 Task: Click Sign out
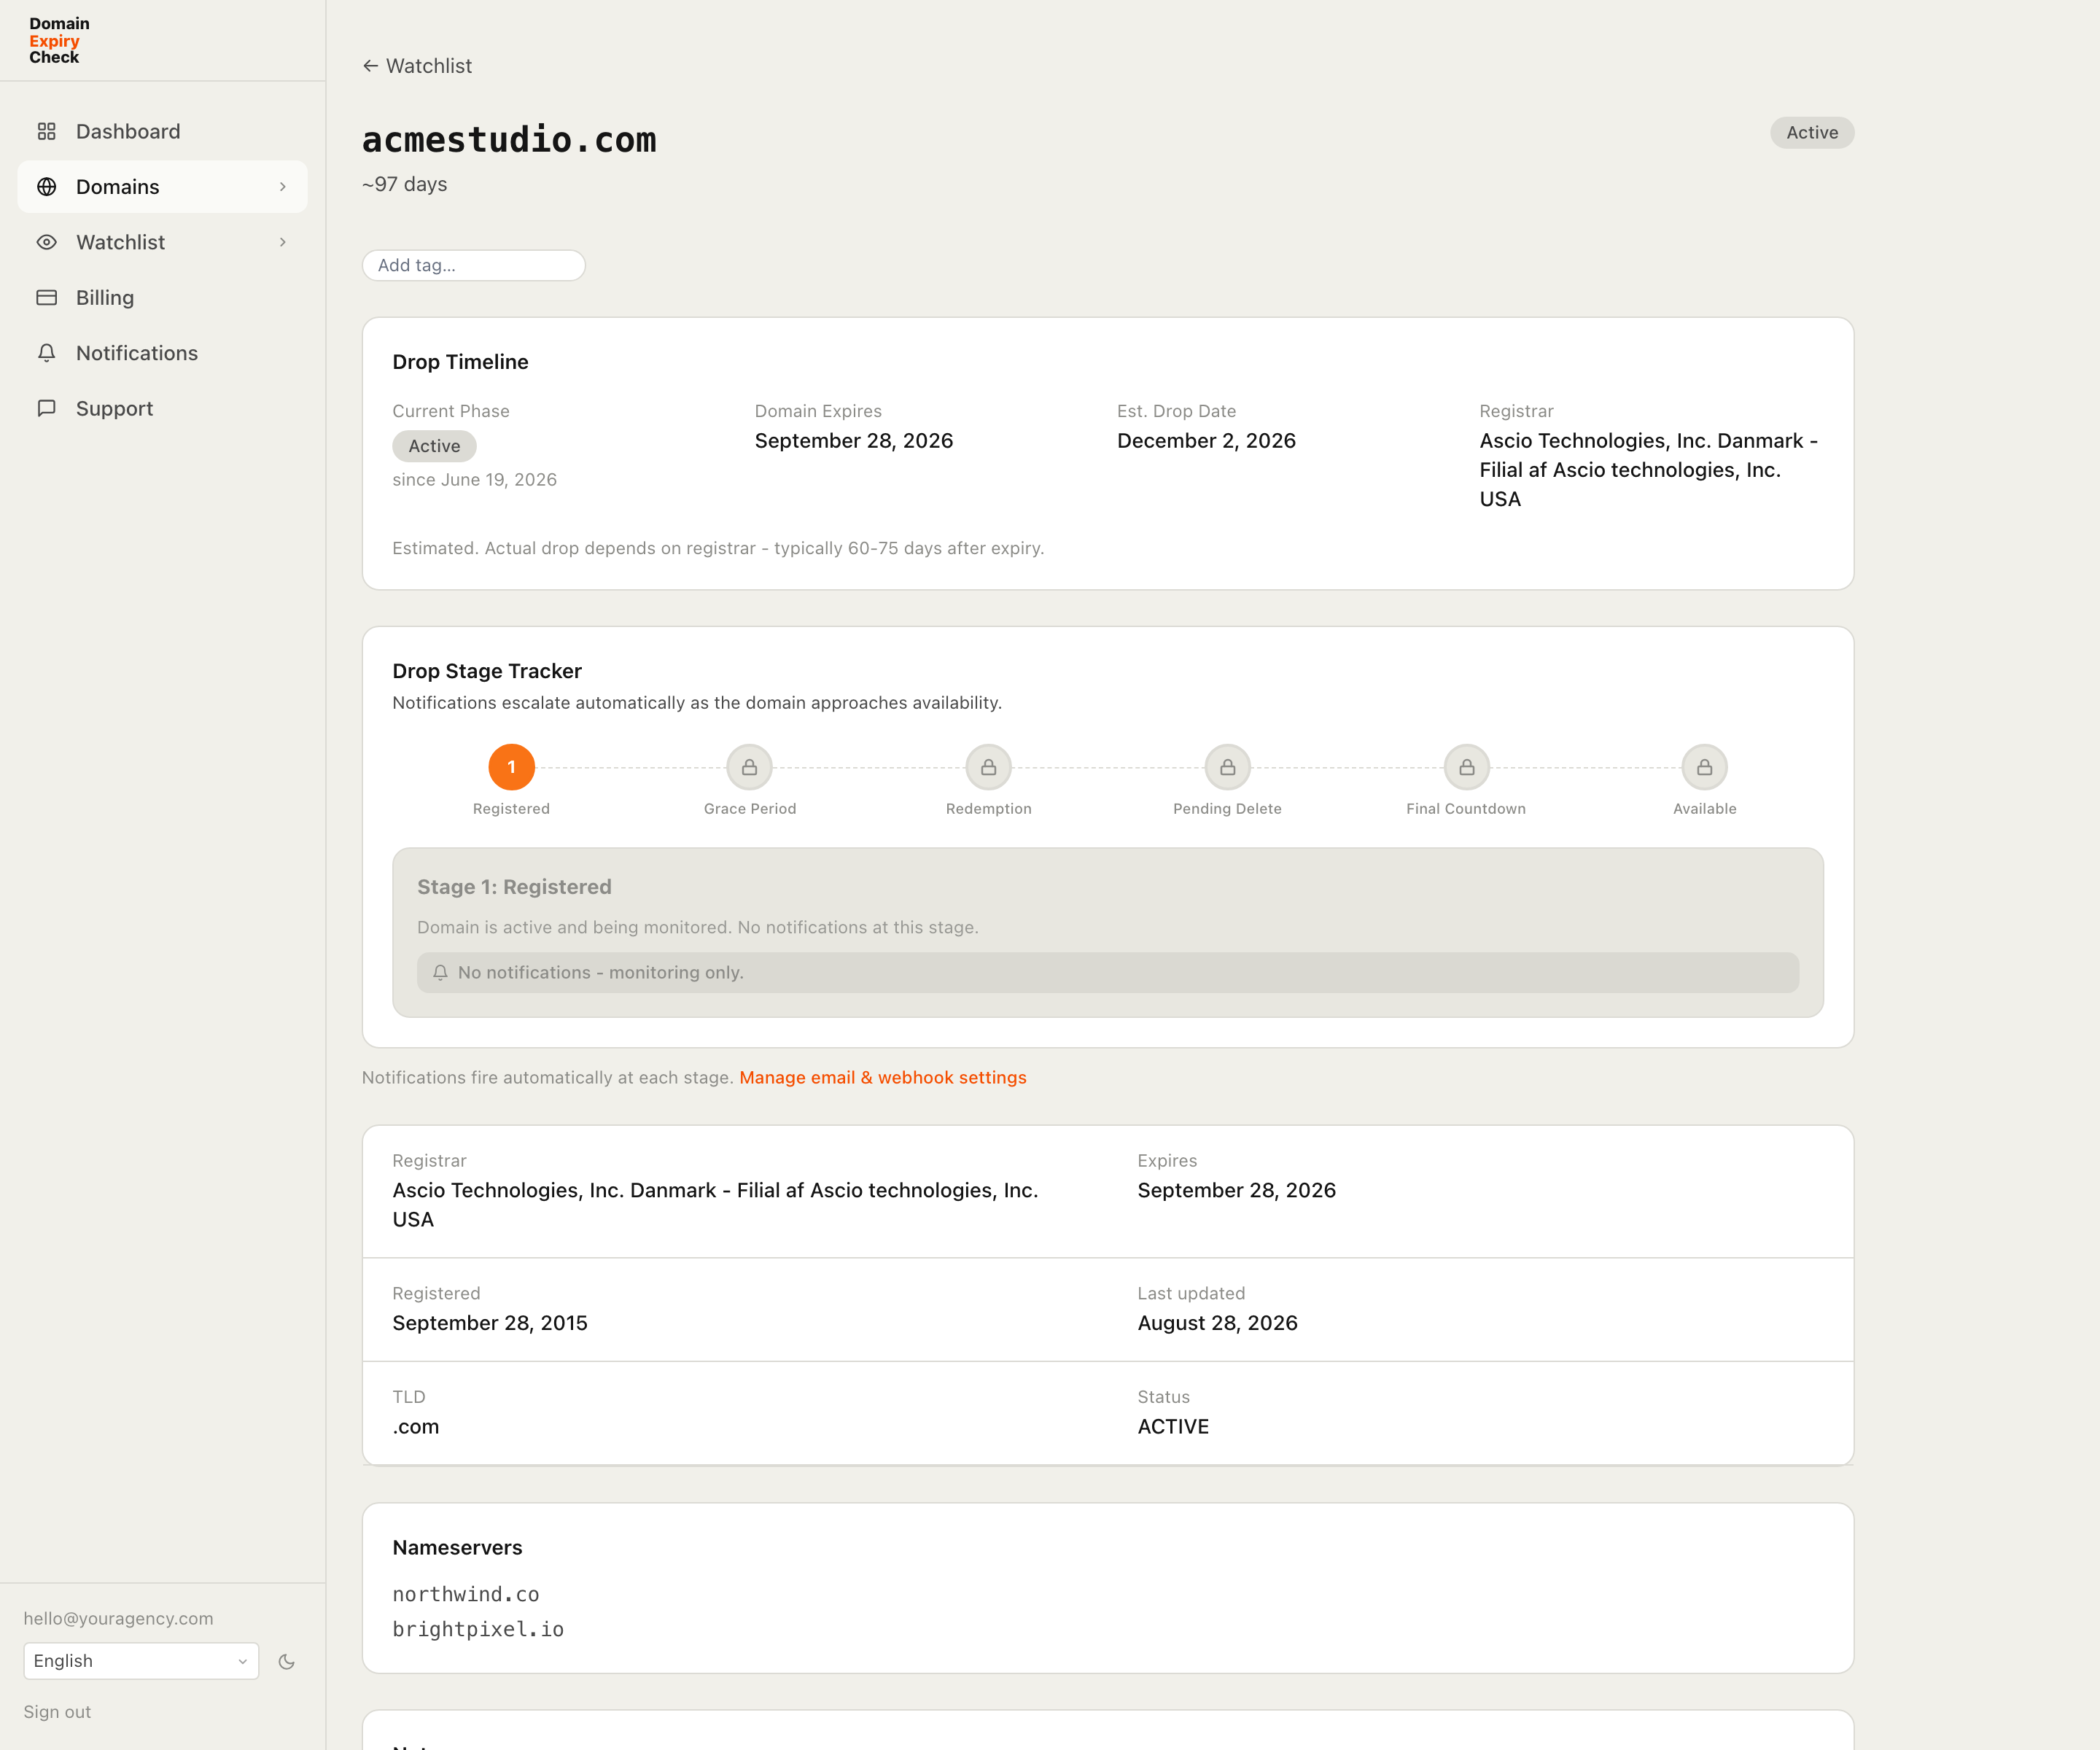[57, 1712]
